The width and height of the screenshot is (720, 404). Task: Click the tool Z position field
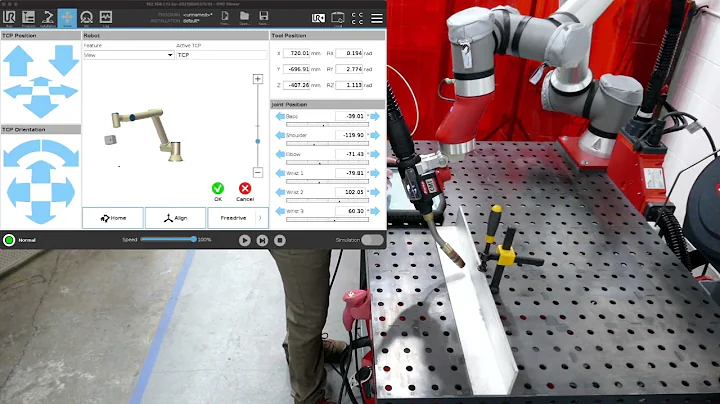pos(297,85)
